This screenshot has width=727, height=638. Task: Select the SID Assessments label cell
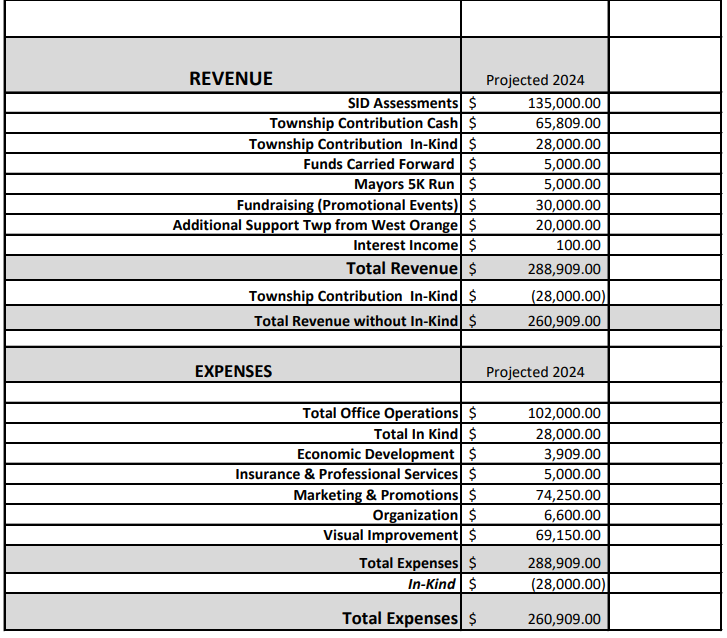[x=403, y=103]
